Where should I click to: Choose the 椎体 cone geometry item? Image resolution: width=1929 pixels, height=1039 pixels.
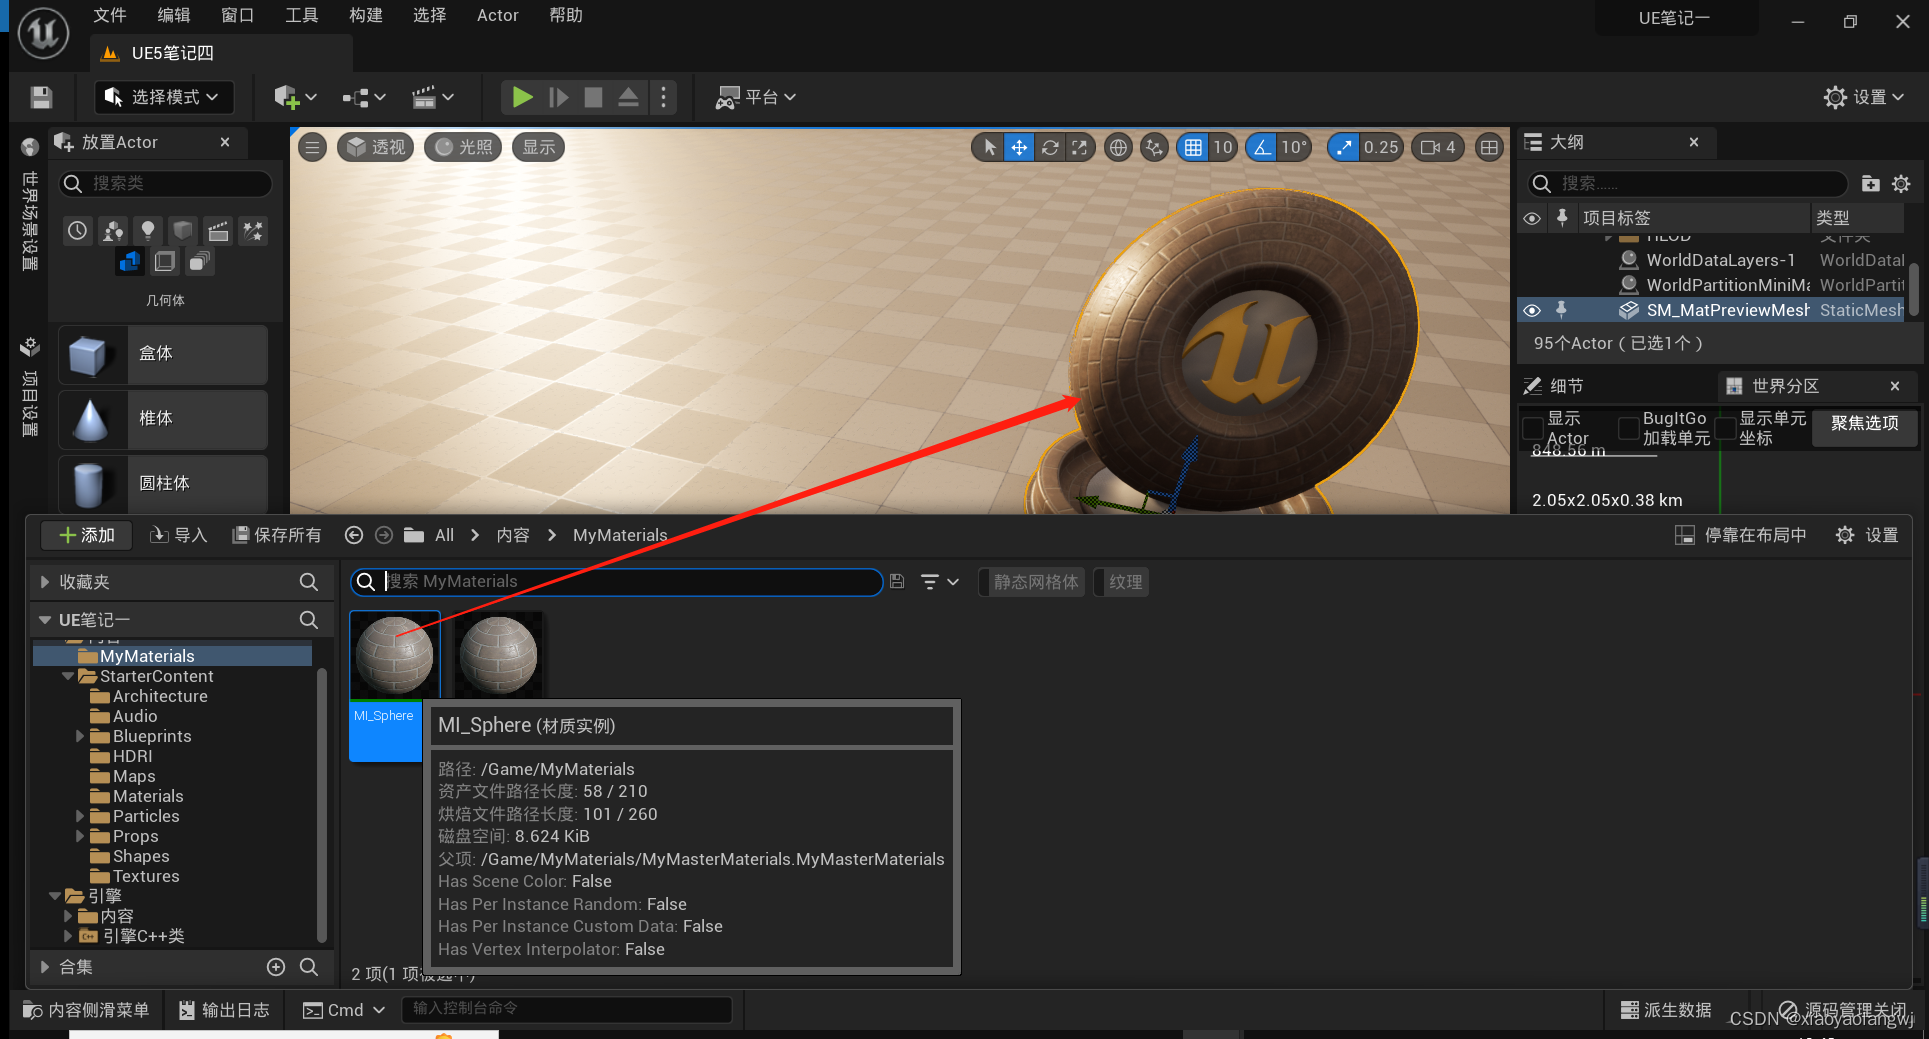tap(163, 419)
